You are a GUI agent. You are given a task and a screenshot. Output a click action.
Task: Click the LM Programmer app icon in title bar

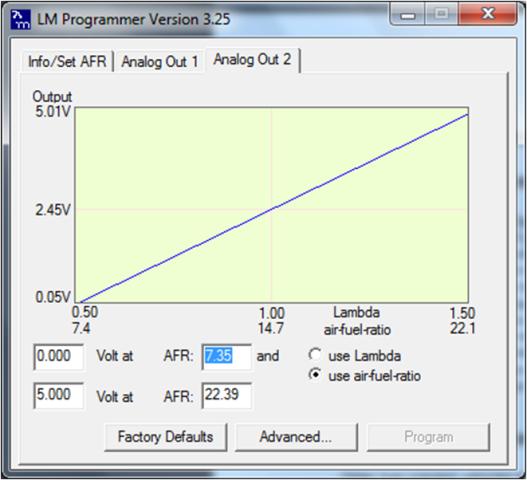pos(21,19)
